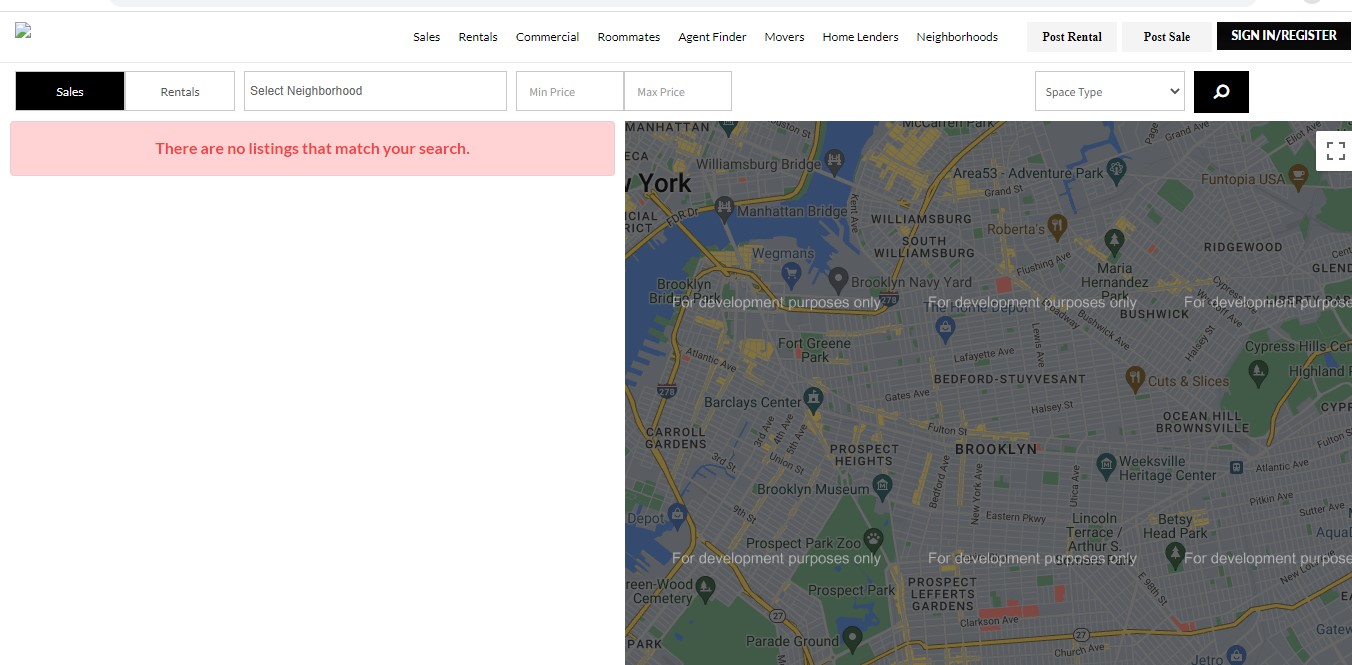Click the Fort Greene Park label
This screenshot has width=1352, height=665.
click(x=815, y=350)
